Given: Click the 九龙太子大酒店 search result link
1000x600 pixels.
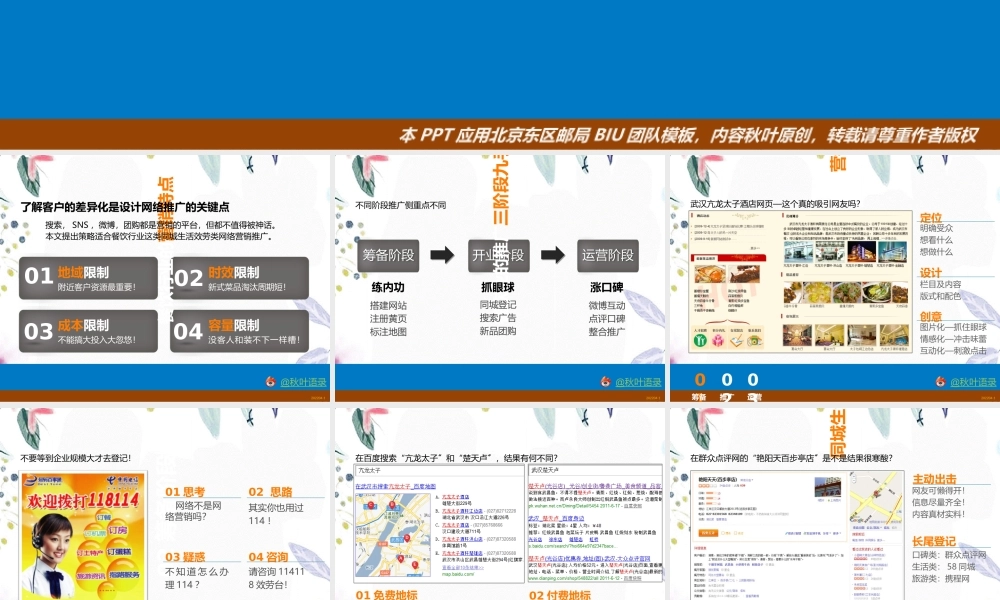Looking at the screenshot, I should tap(456, 495).
